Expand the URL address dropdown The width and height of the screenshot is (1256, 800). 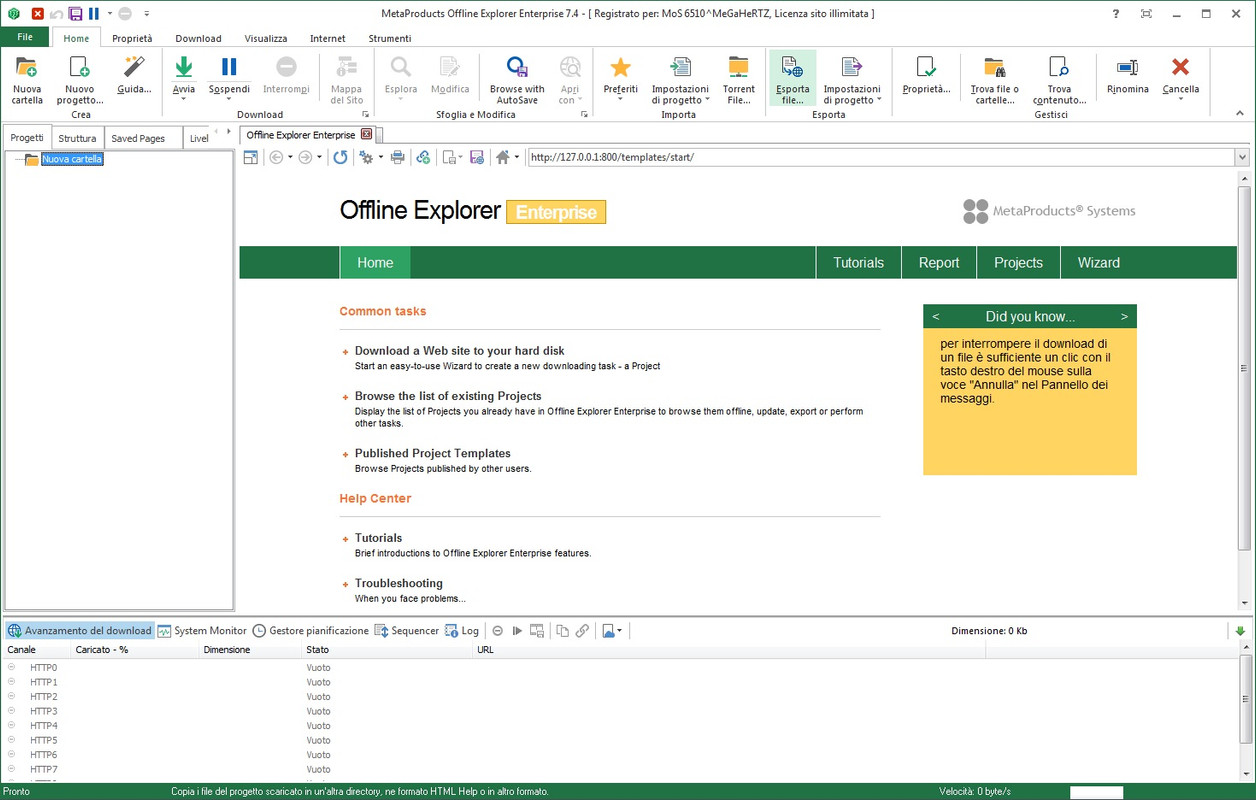[x=1242, y=157]
